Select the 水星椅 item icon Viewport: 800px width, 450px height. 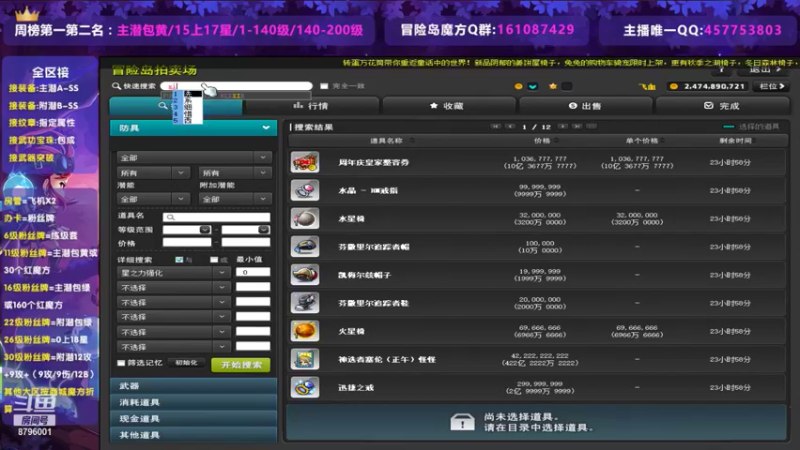pyautogui.click(x=305, y=218)
